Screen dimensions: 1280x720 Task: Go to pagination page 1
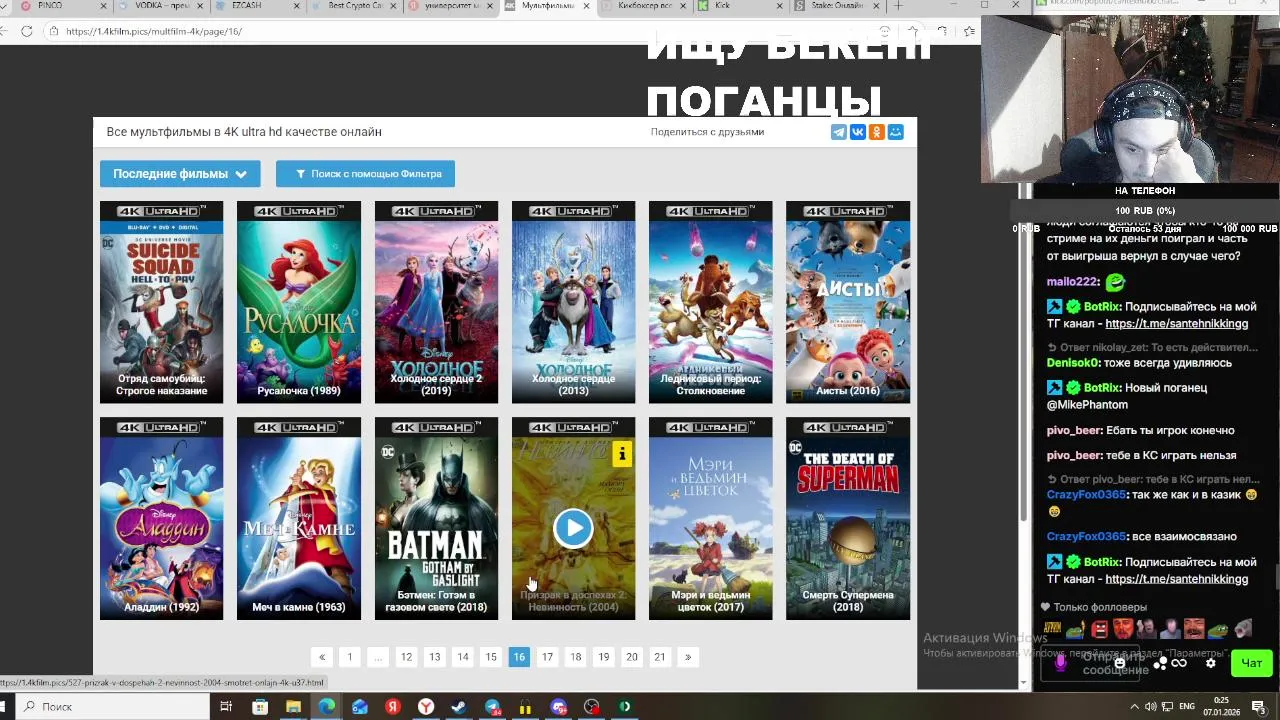(350, 657)
